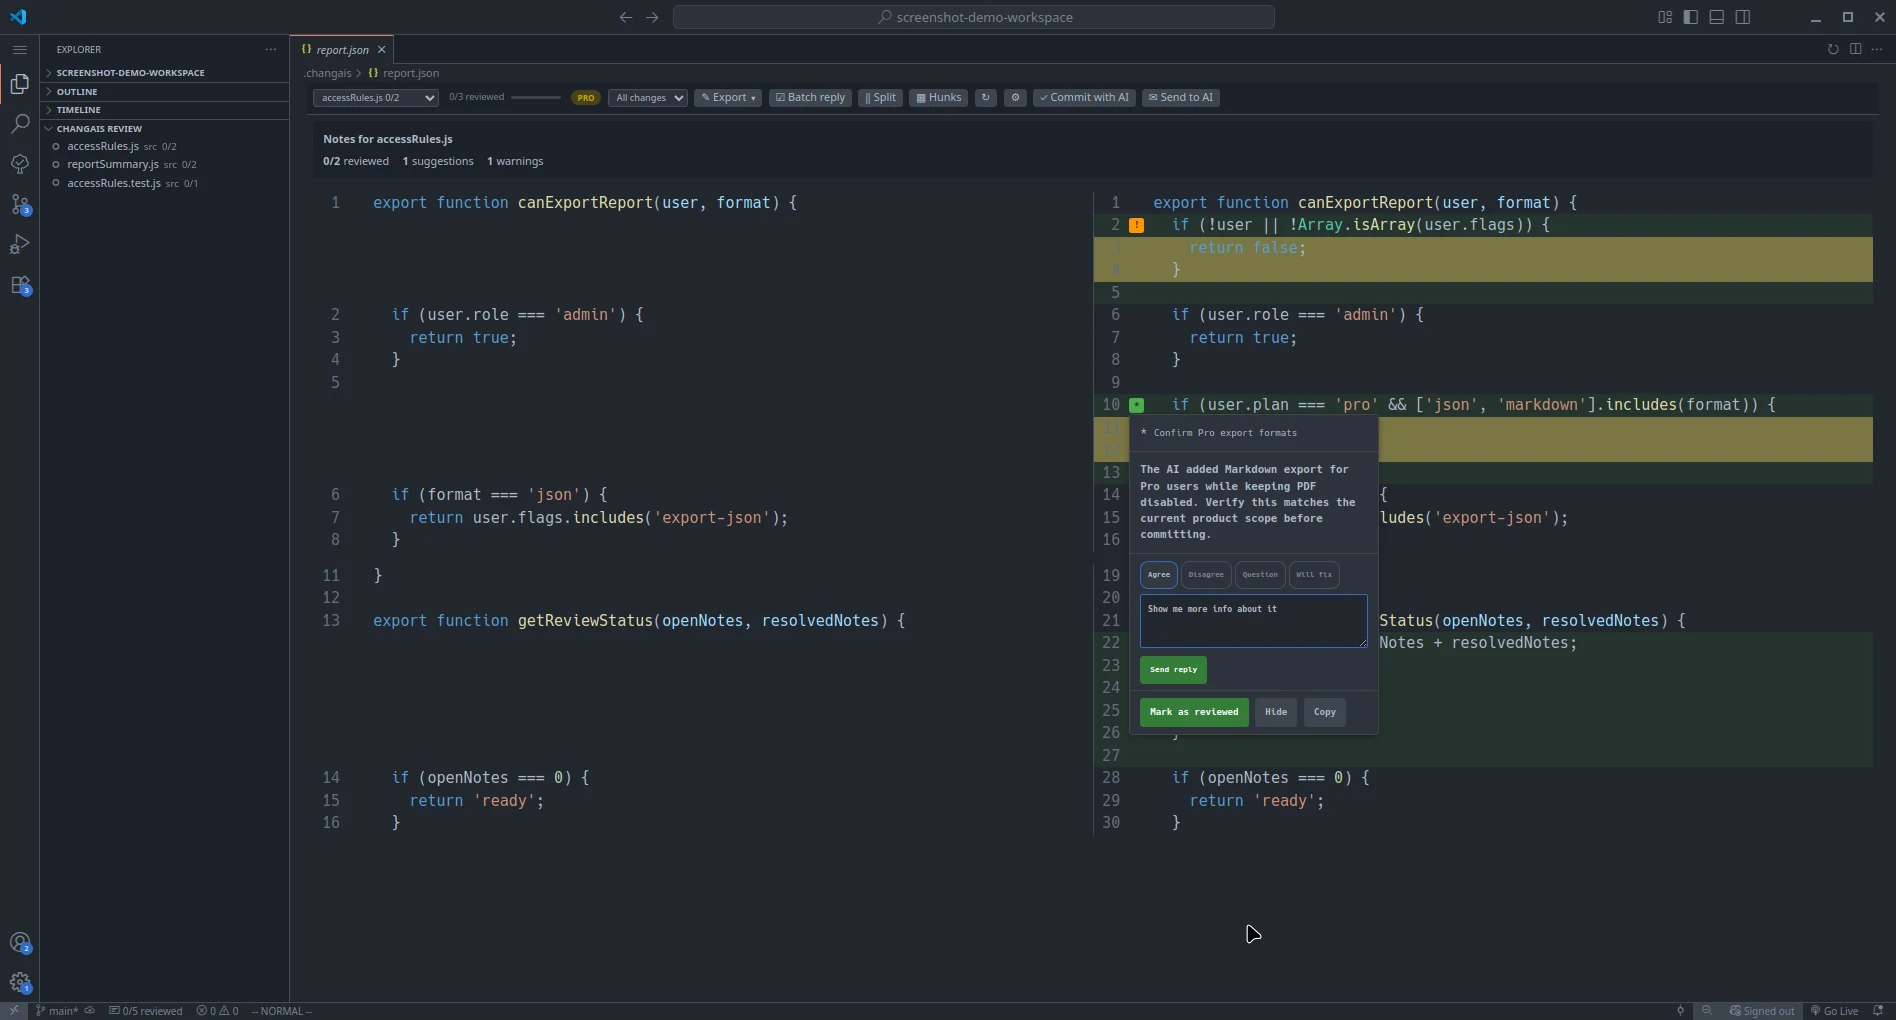Close the report.json tab
1896x1020 pixels.
click(382, 49)
